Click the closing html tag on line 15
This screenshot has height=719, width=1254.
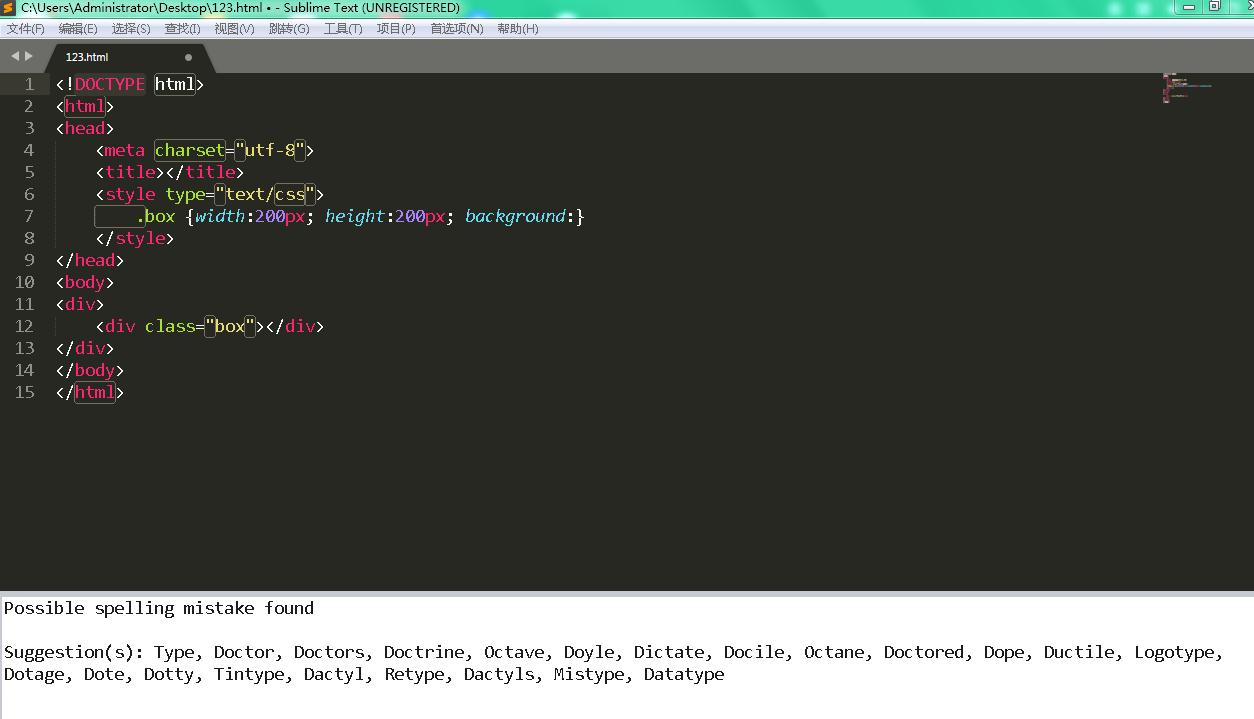click(90, 392)
